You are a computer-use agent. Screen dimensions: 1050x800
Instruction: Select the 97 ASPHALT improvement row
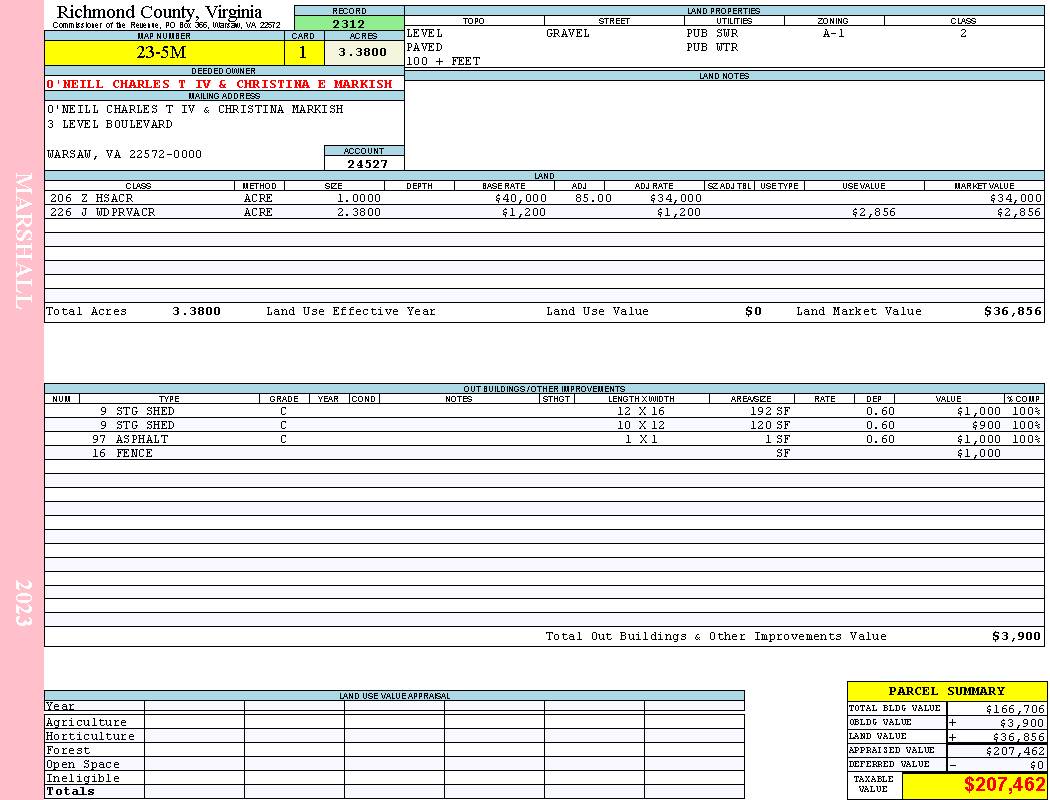click(544, 439)
